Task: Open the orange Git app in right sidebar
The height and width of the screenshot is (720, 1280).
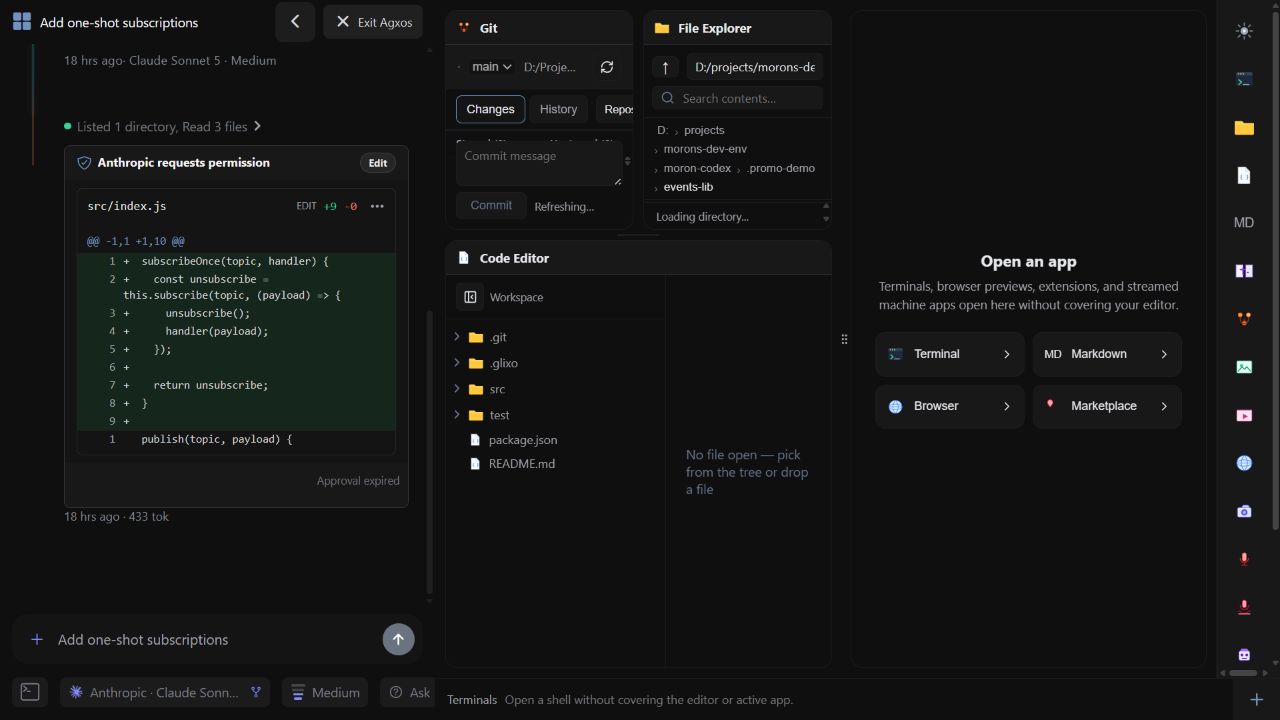Action: tap(1244, 319)
